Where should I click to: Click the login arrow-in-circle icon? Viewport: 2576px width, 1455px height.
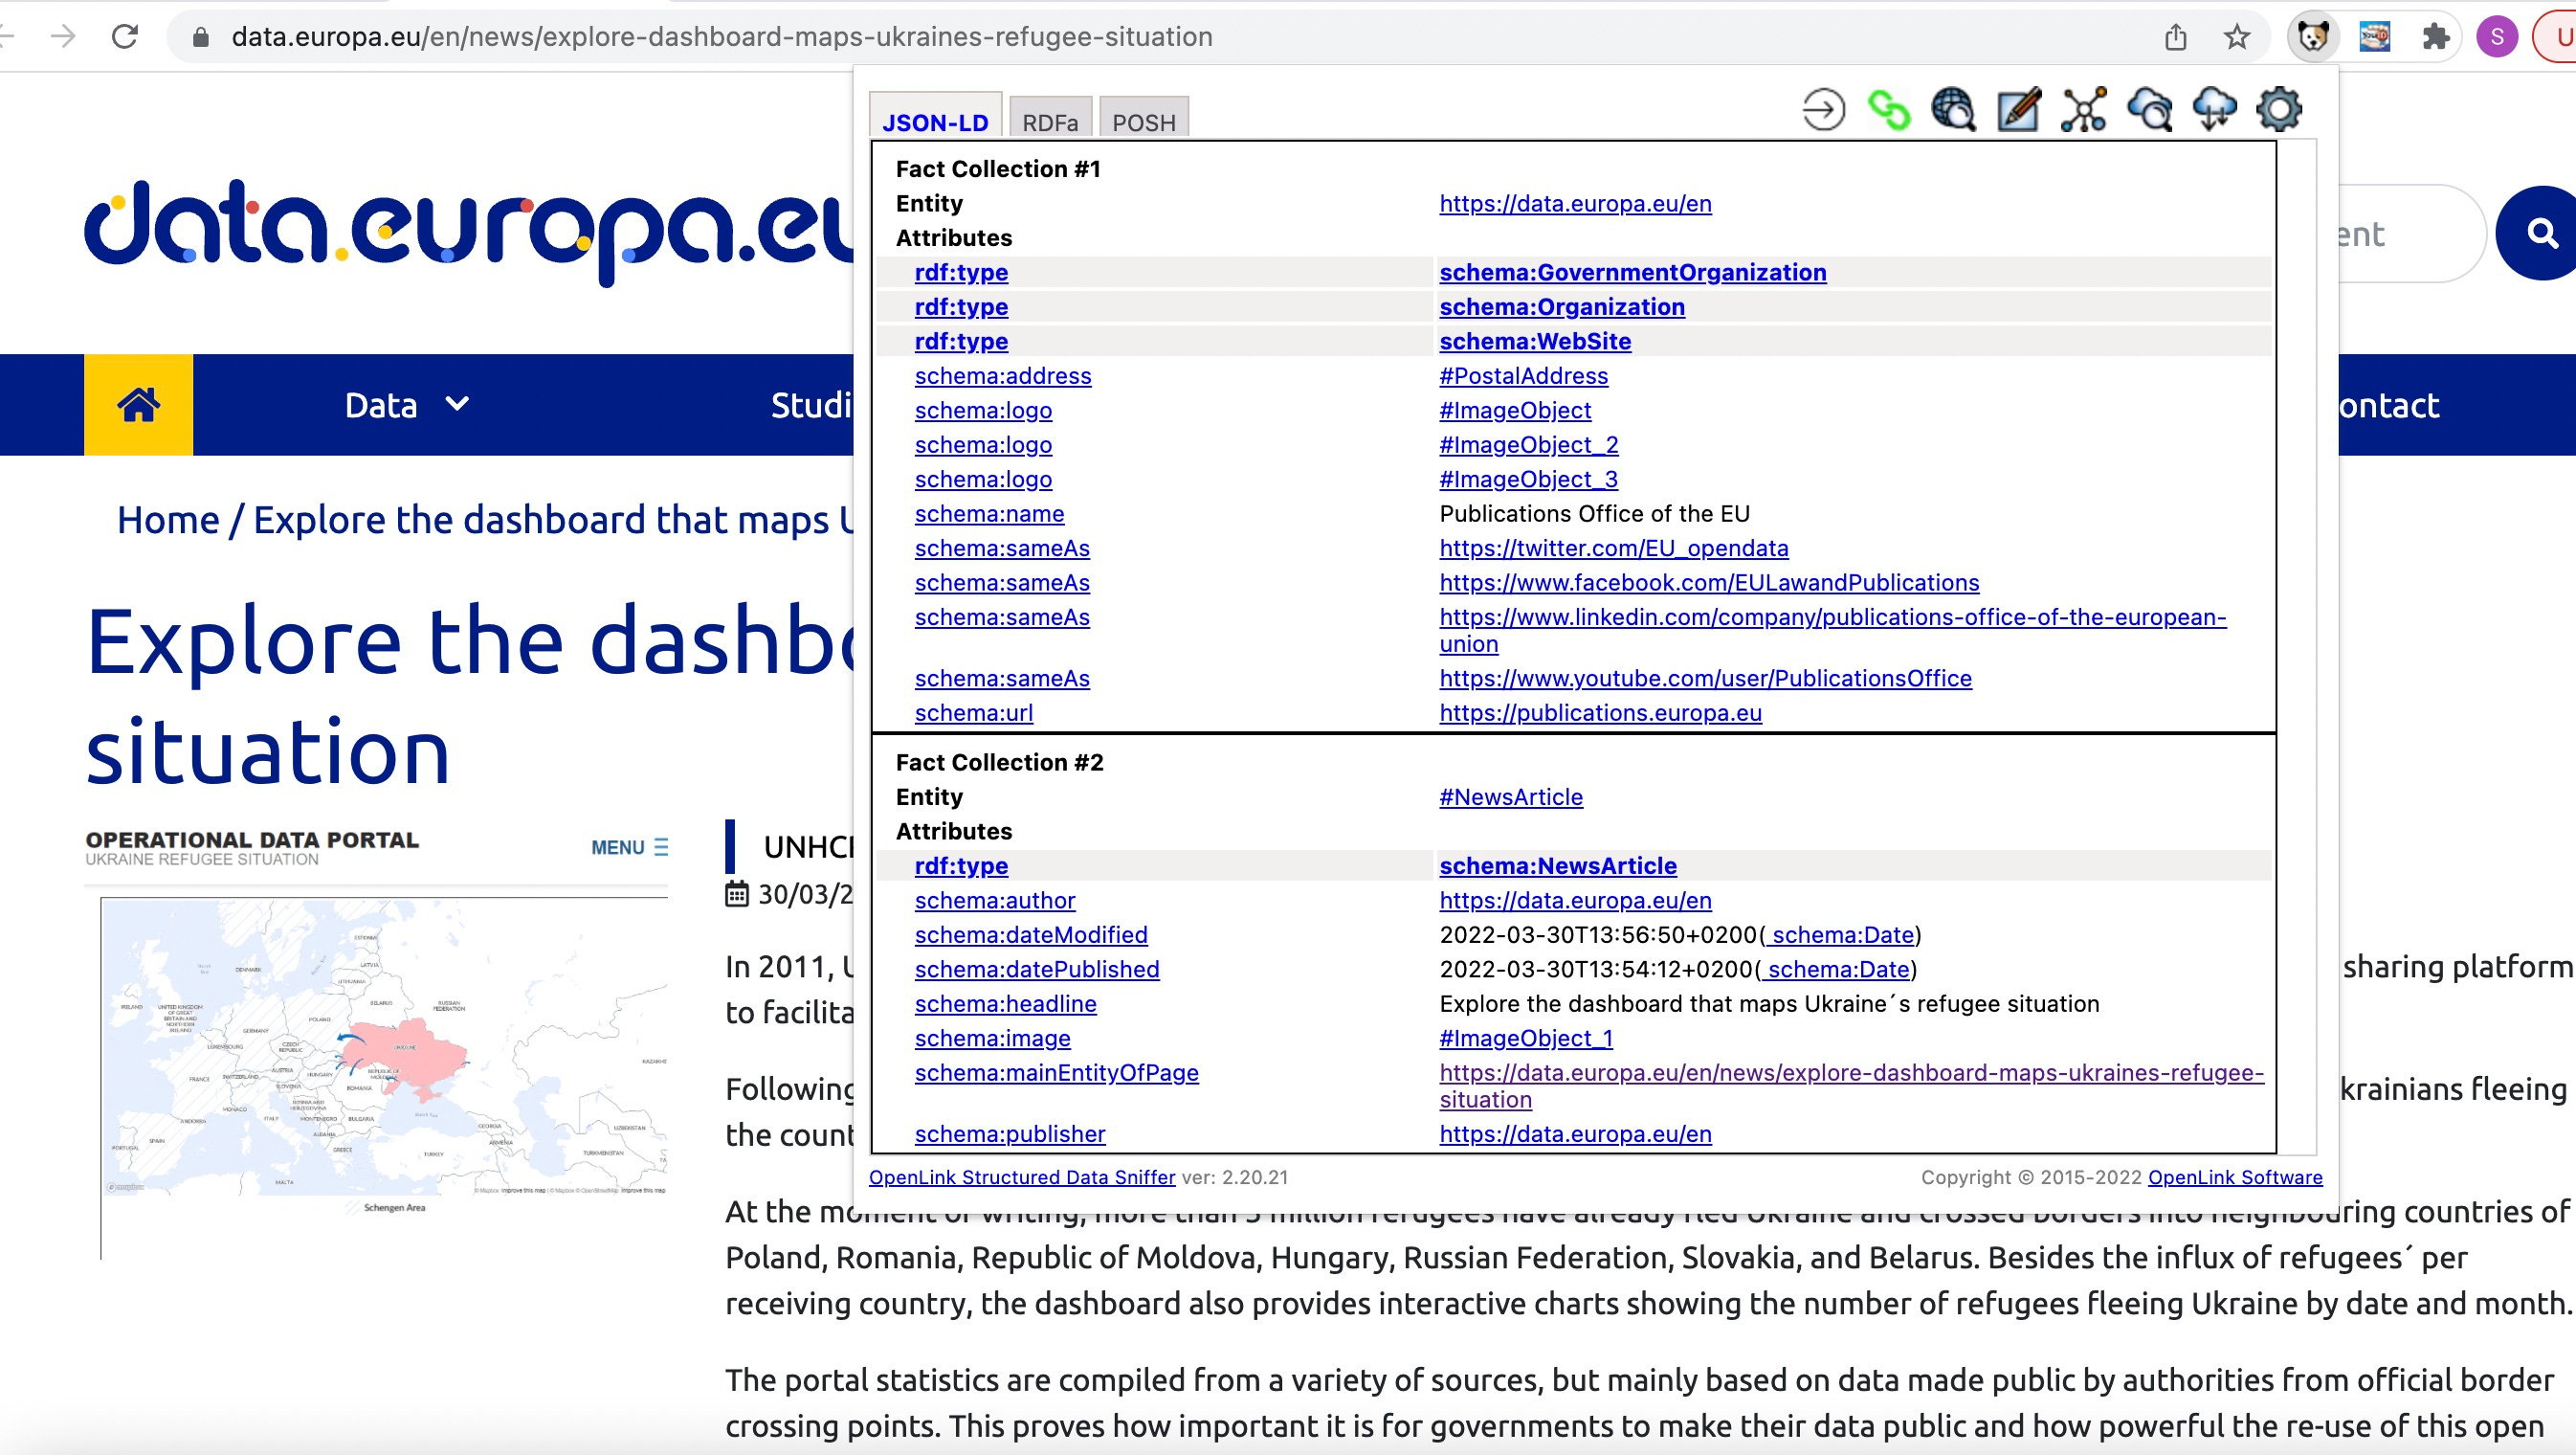tap(1822, 109)
